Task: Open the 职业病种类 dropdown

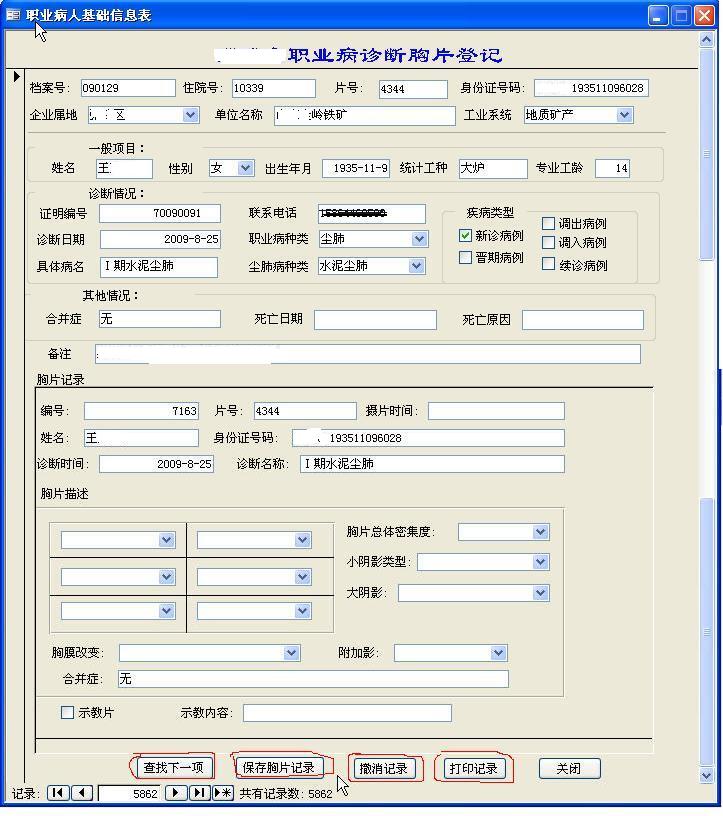Action: pyautogui.click(x=419, y=239)
